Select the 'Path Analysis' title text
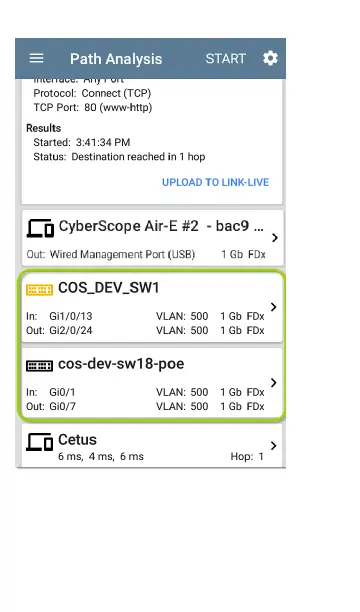Viewport: 360px width, 612px height. pos(116,59)
